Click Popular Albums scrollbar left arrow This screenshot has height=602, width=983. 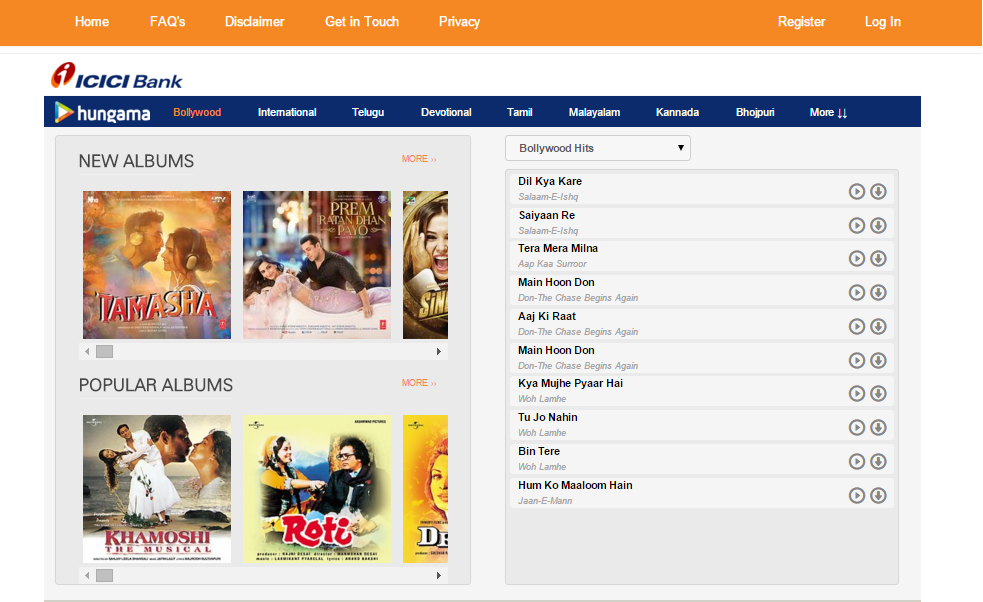pos(87,575)
